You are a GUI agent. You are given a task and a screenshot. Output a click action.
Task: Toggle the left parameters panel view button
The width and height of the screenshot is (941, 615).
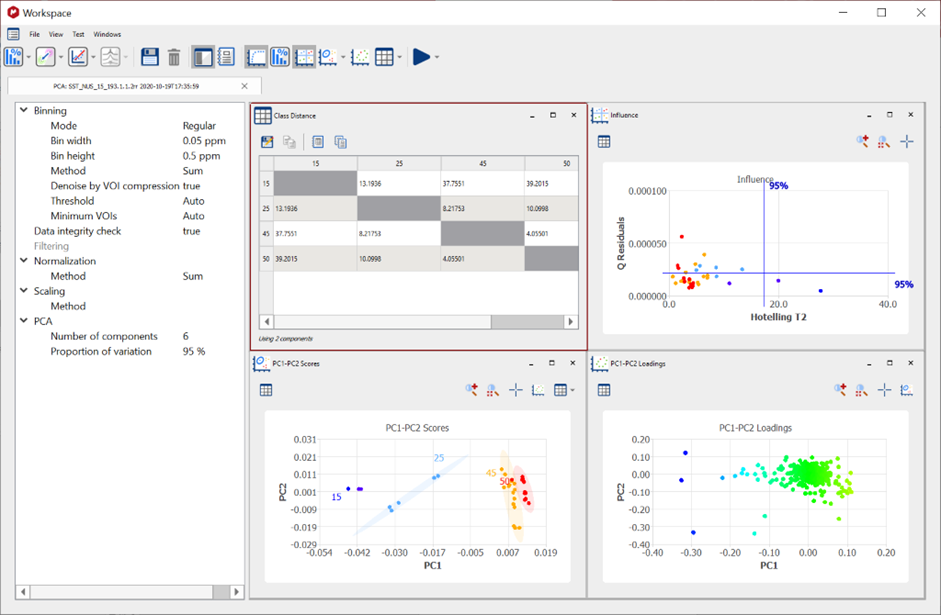click(x=202, y=57)
